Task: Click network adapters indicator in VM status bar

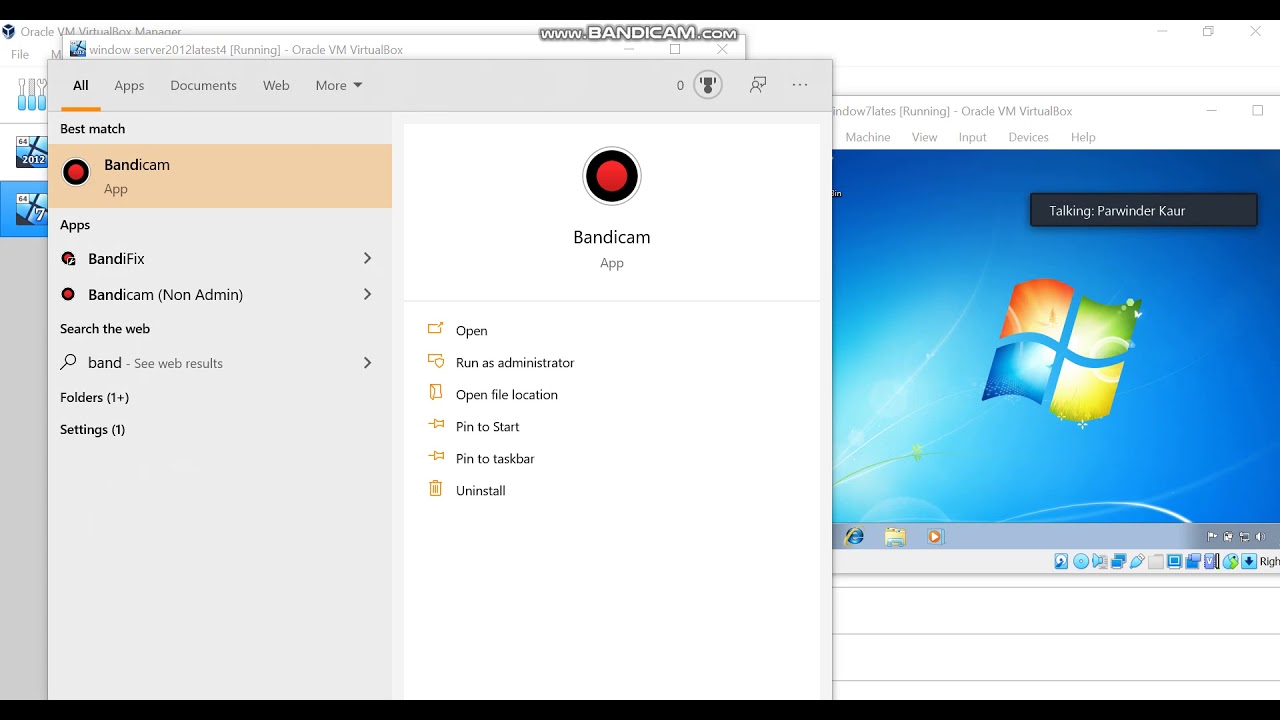Action: [x=1119, y=561]
